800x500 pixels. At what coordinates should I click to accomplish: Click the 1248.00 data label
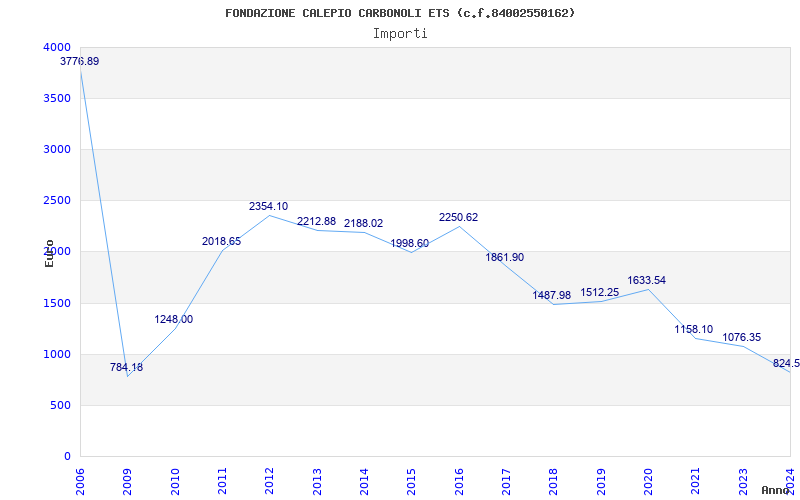[x=174, y=319]
